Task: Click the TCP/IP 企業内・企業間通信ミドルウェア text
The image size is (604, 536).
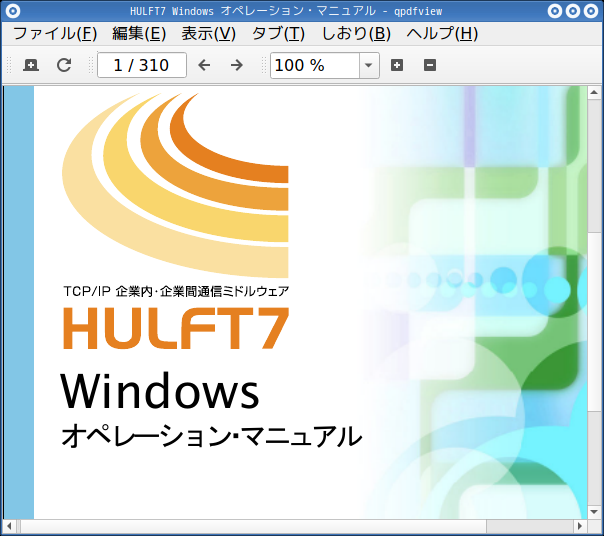Action: (176, 291)
